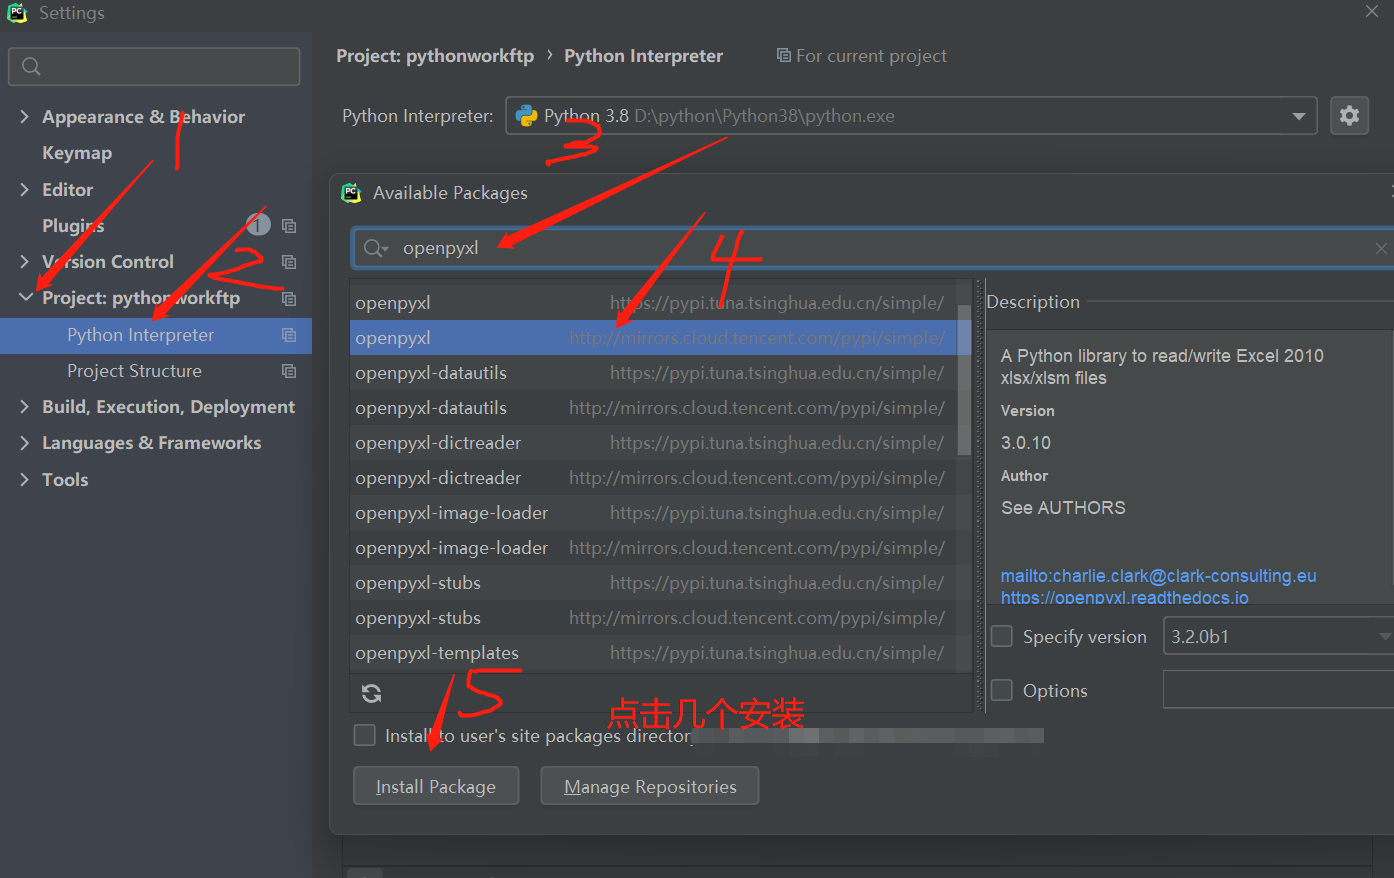Open the version 3.2.0b1 dropdown
This screenshot has width=1394, height=878.
(1385, 636)
